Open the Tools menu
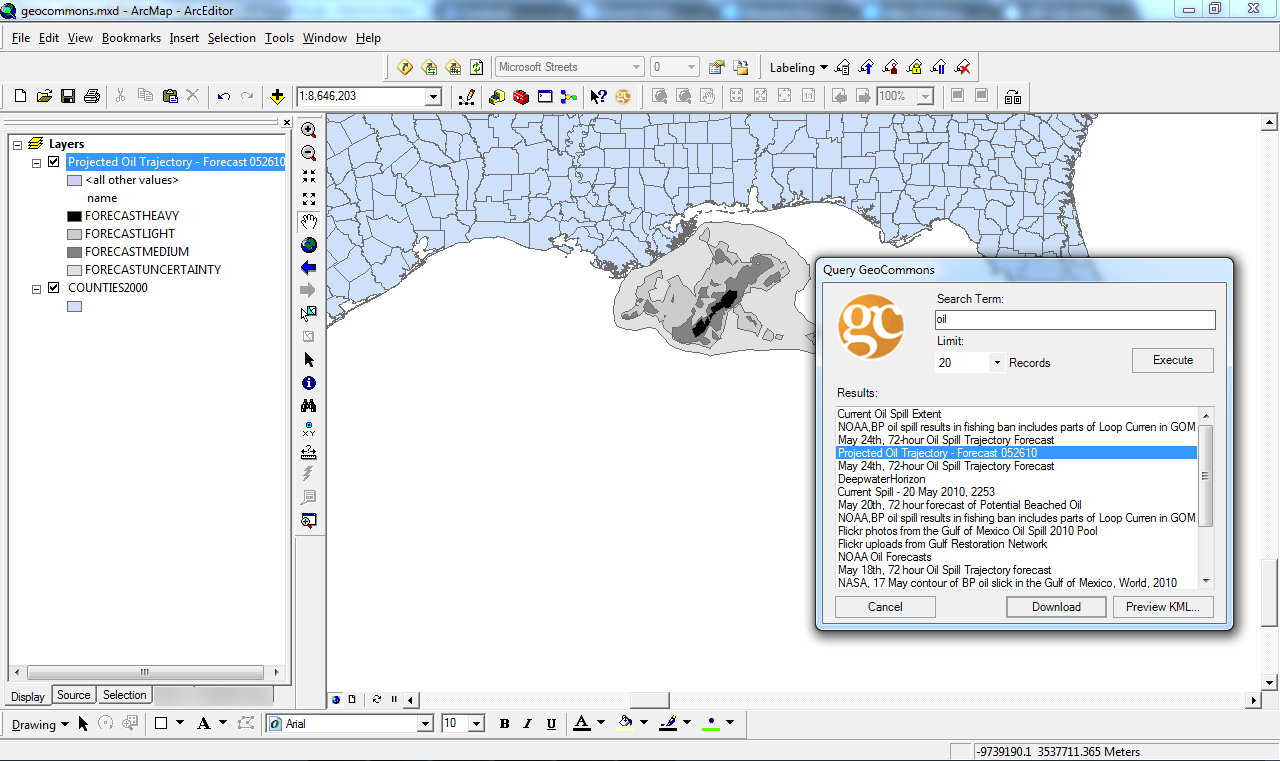Viewport: 1280px width, 761px height. coord(279,38)
